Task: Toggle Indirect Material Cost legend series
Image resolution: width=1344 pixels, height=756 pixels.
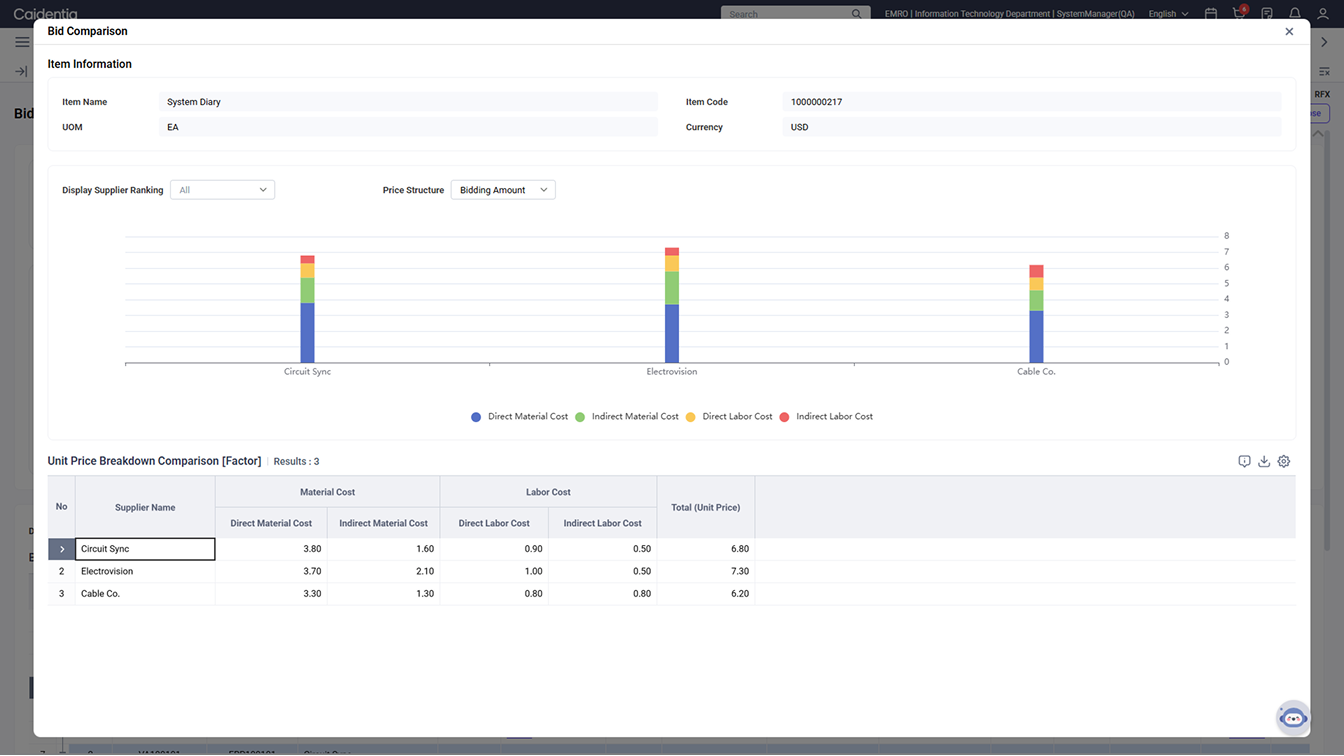Action: click(x=626, y=416)
